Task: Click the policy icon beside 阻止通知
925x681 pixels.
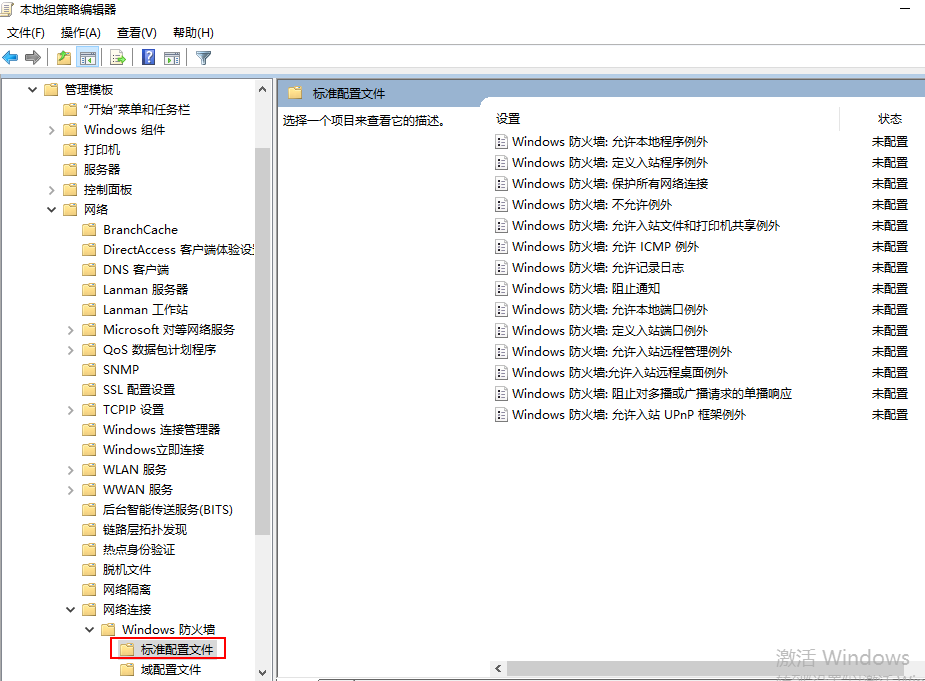Action: point(501,289)
